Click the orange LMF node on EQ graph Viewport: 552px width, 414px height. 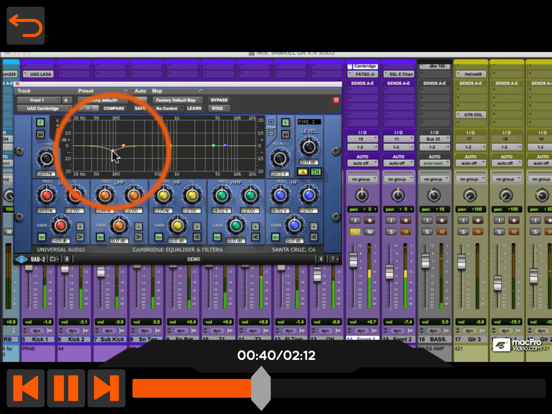click(x=123, y=145)
